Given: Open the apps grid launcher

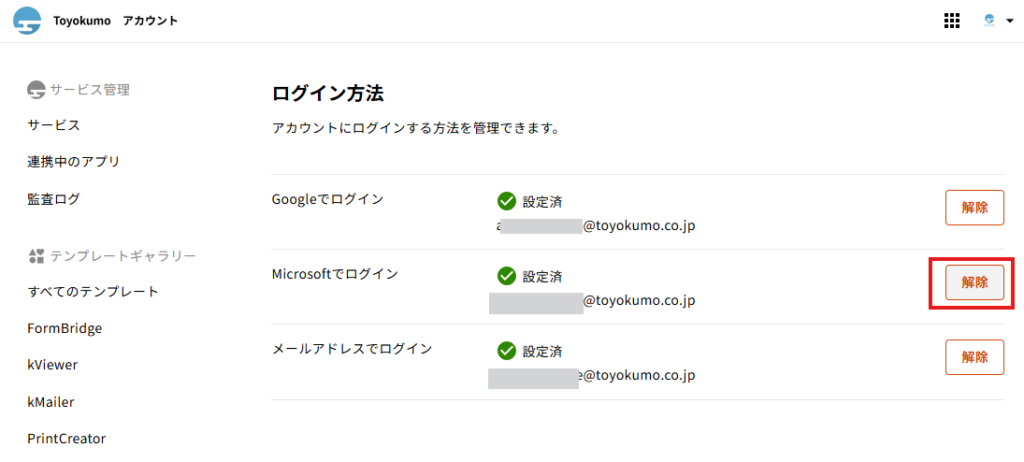Looking at the screenshot, I should pos(952,21).
